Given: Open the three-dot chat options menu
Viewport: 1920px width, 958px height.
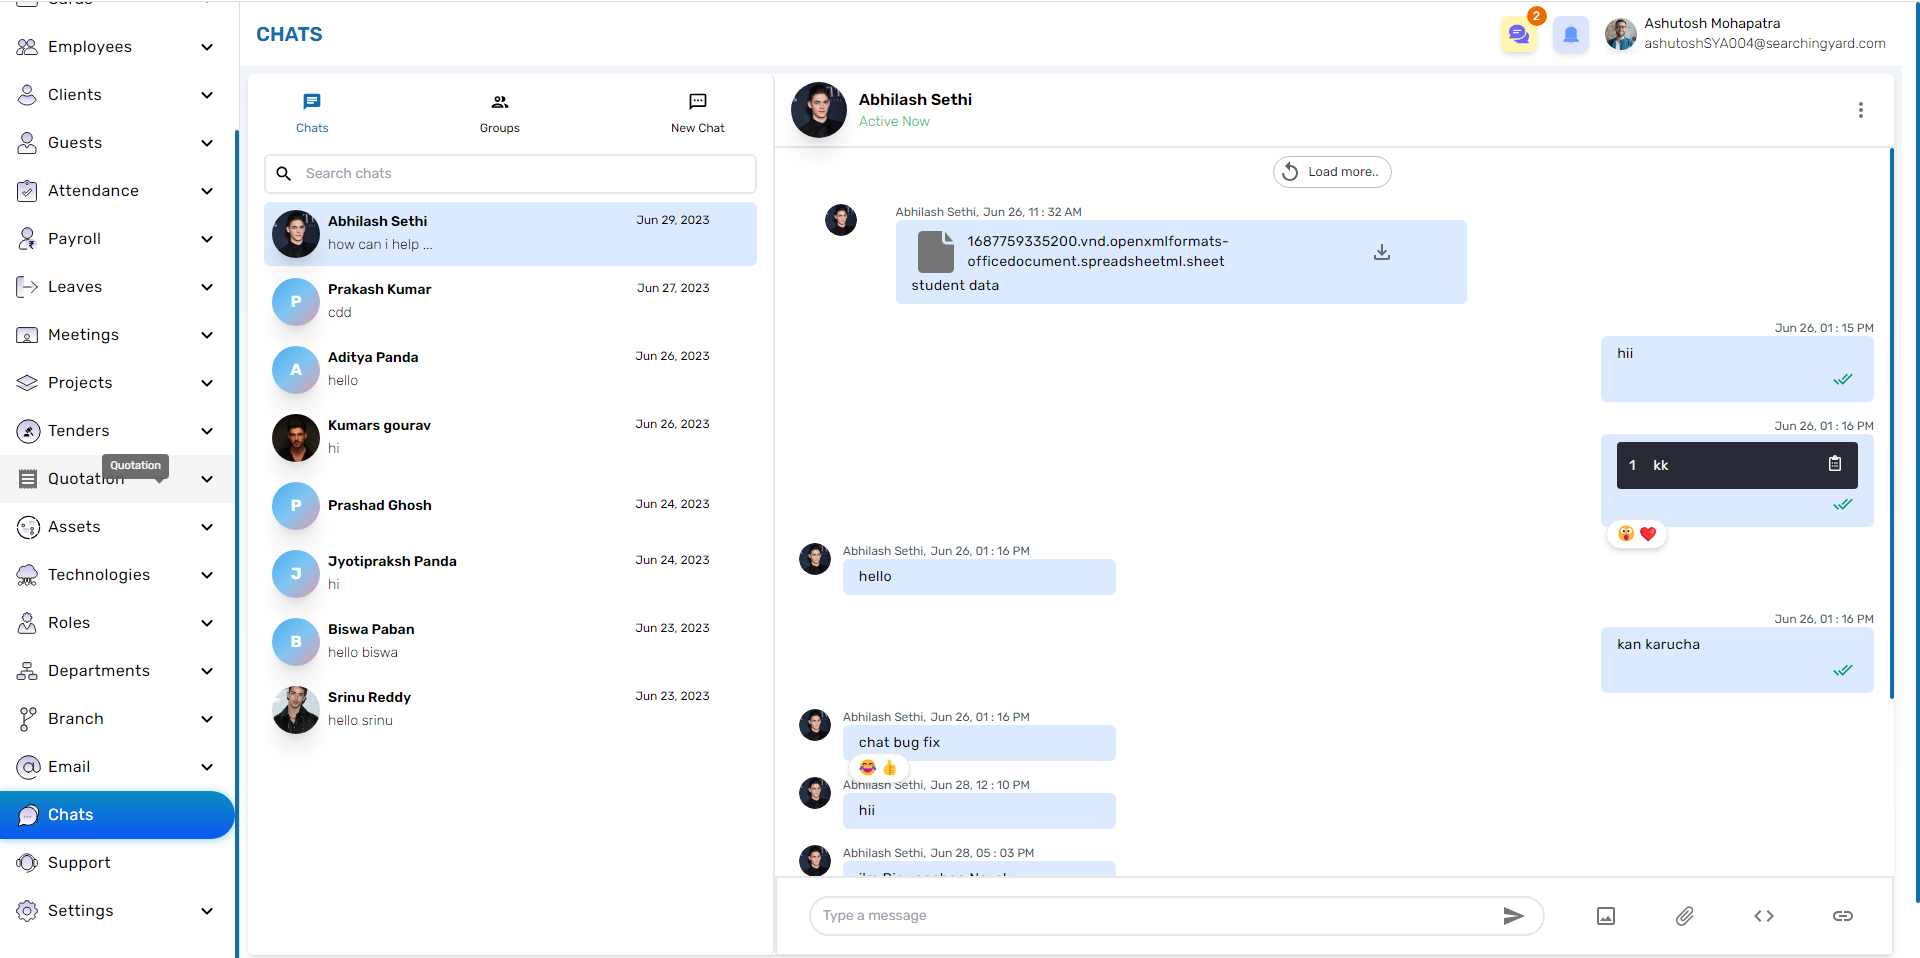Looking at the screenshot, I should (1861, 110).
